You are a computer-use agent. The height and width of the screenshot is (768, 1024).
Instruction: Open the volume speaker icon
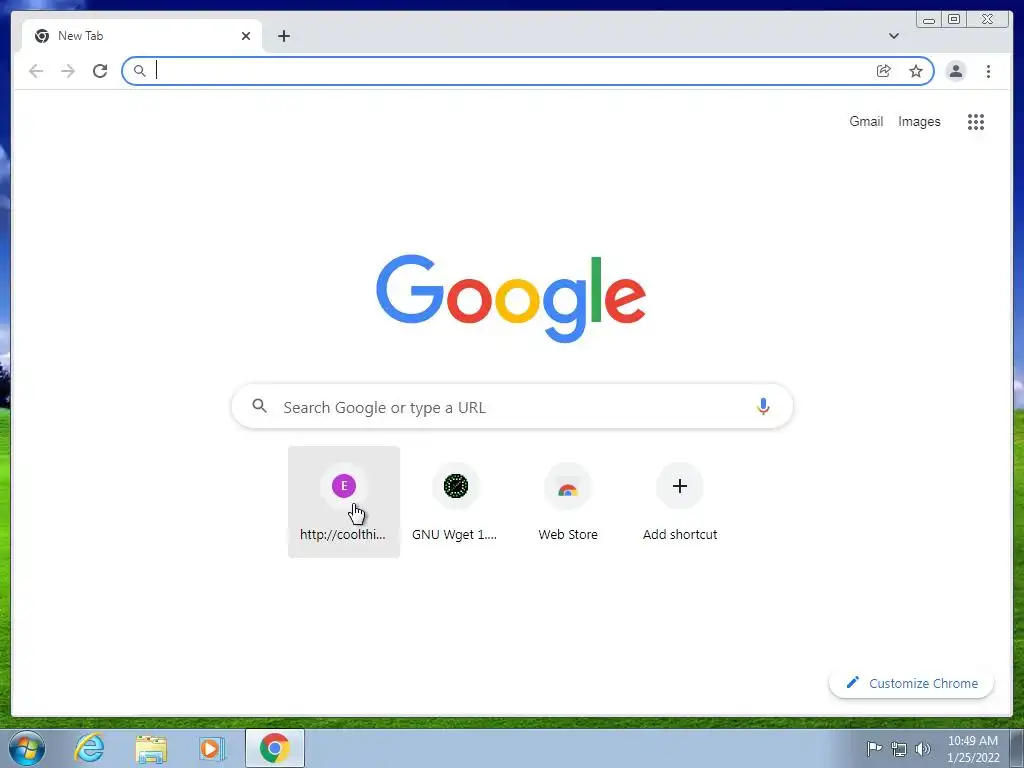pyautogui.click(x=923, y=748)
